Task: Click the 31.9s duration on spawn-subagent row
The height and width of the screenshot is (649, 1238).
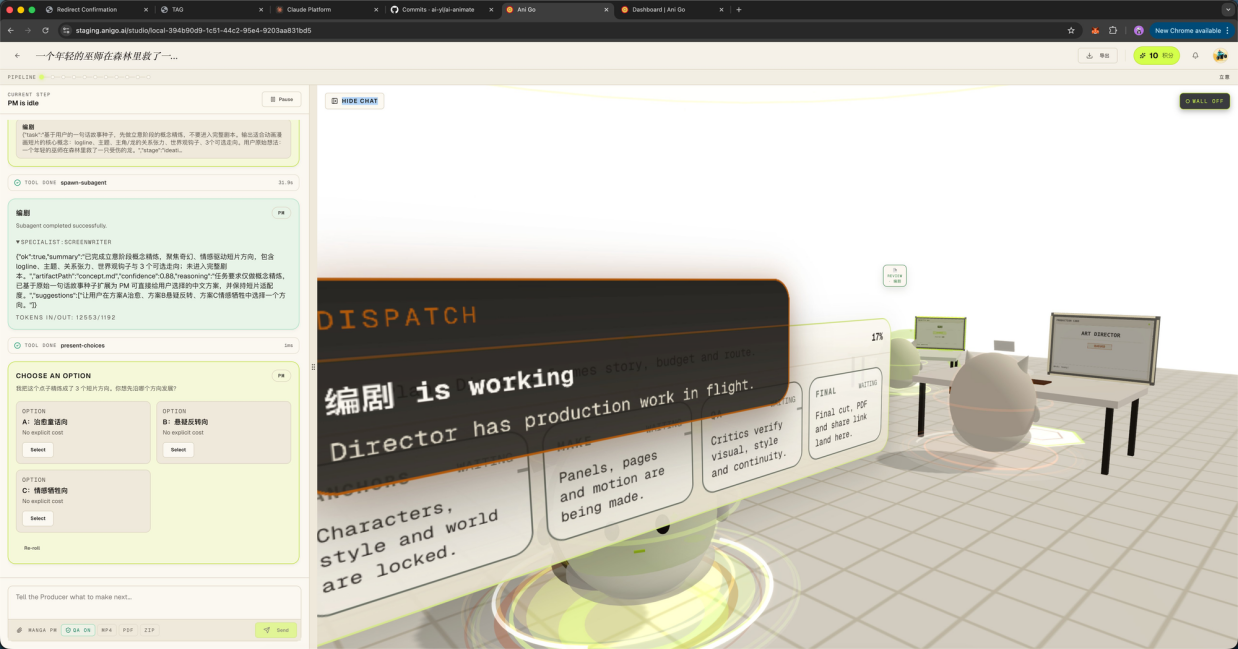Action: (x=286, y=183)
